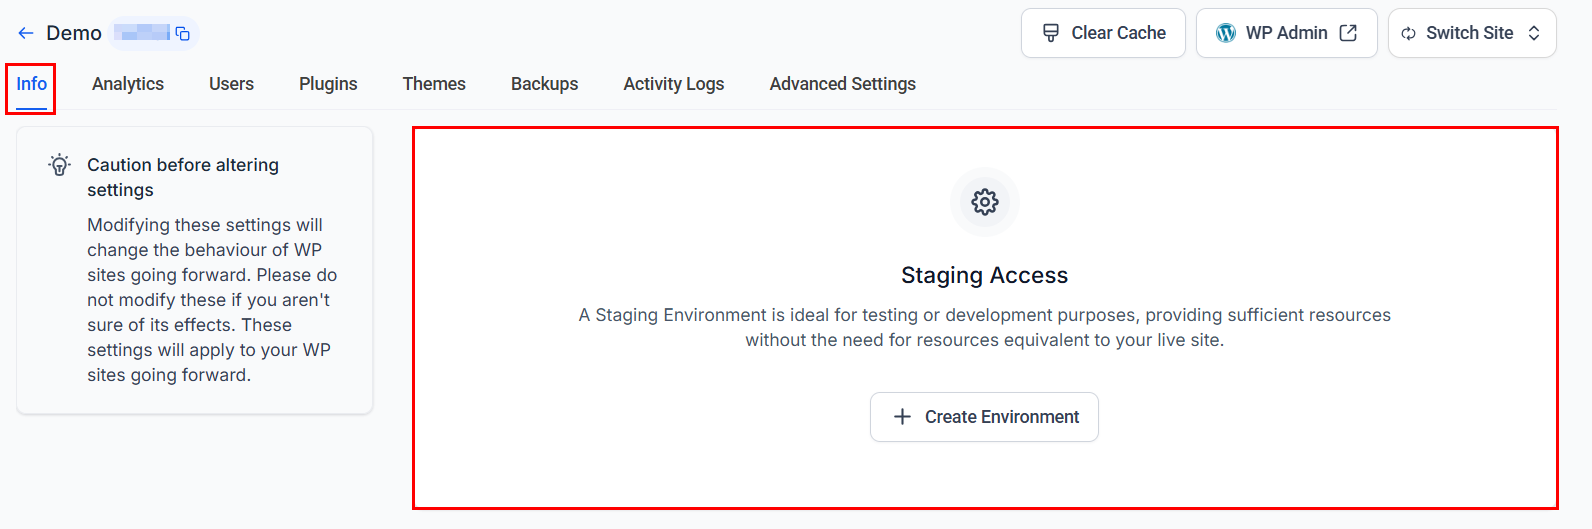Open the Users tab
Image resolution: width=1592 pixels, height=529 pixels.
[231, 84]
